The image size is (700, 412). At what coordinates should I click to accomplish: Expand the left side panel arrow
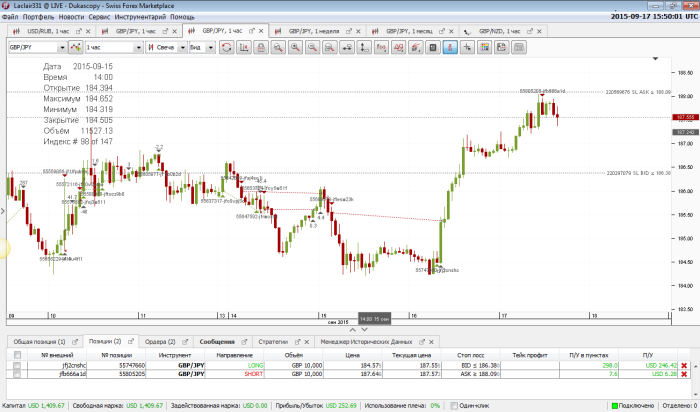pos(3,211)
